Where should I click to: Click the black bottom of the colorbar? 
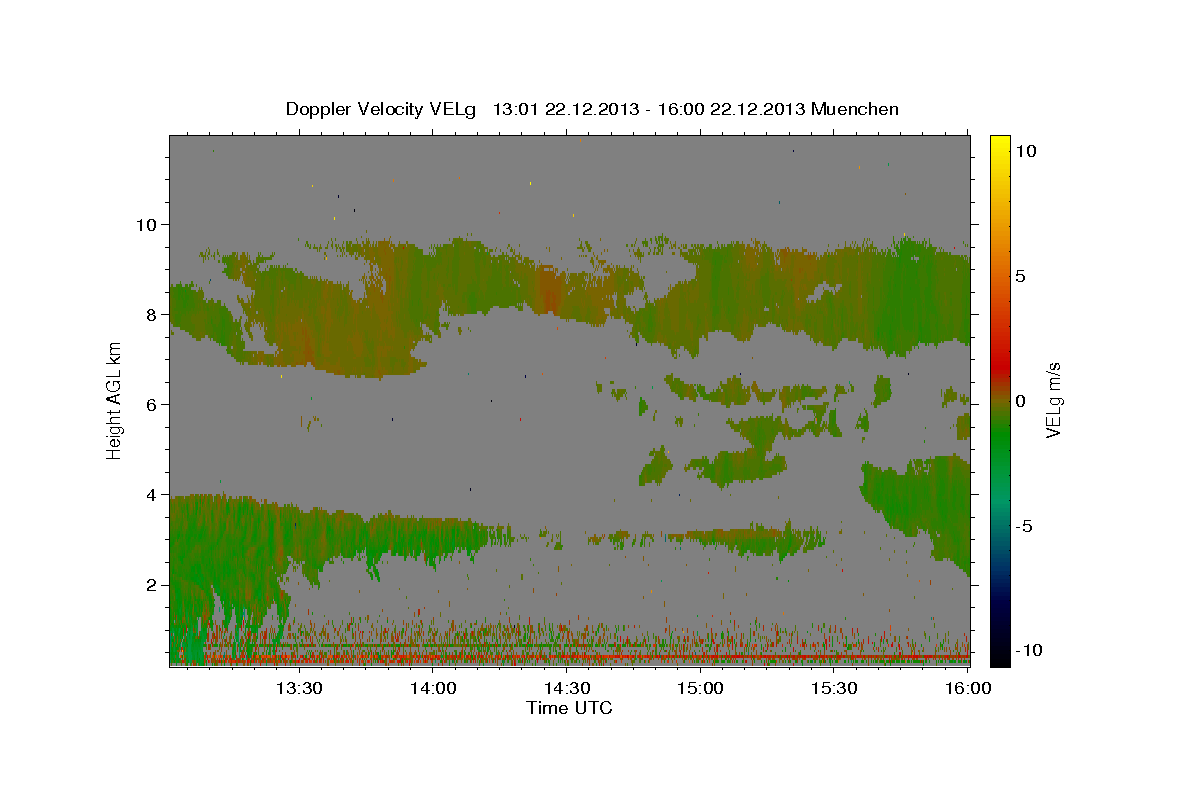[x=999, y=655]
